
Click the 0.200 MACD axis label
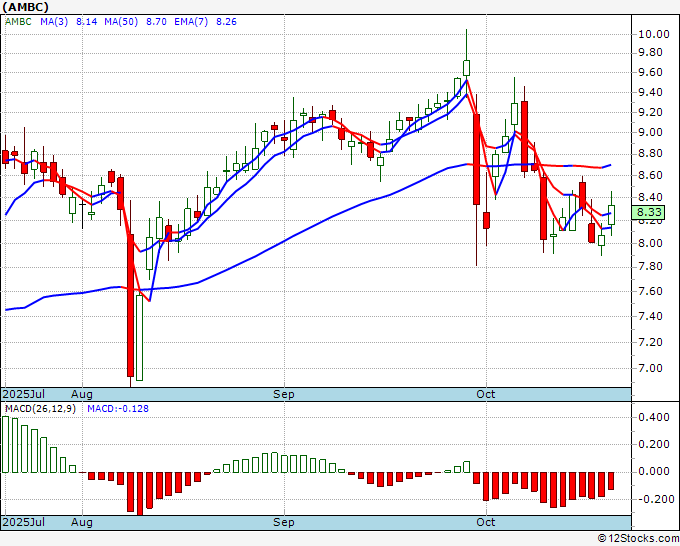coord(654,445)
